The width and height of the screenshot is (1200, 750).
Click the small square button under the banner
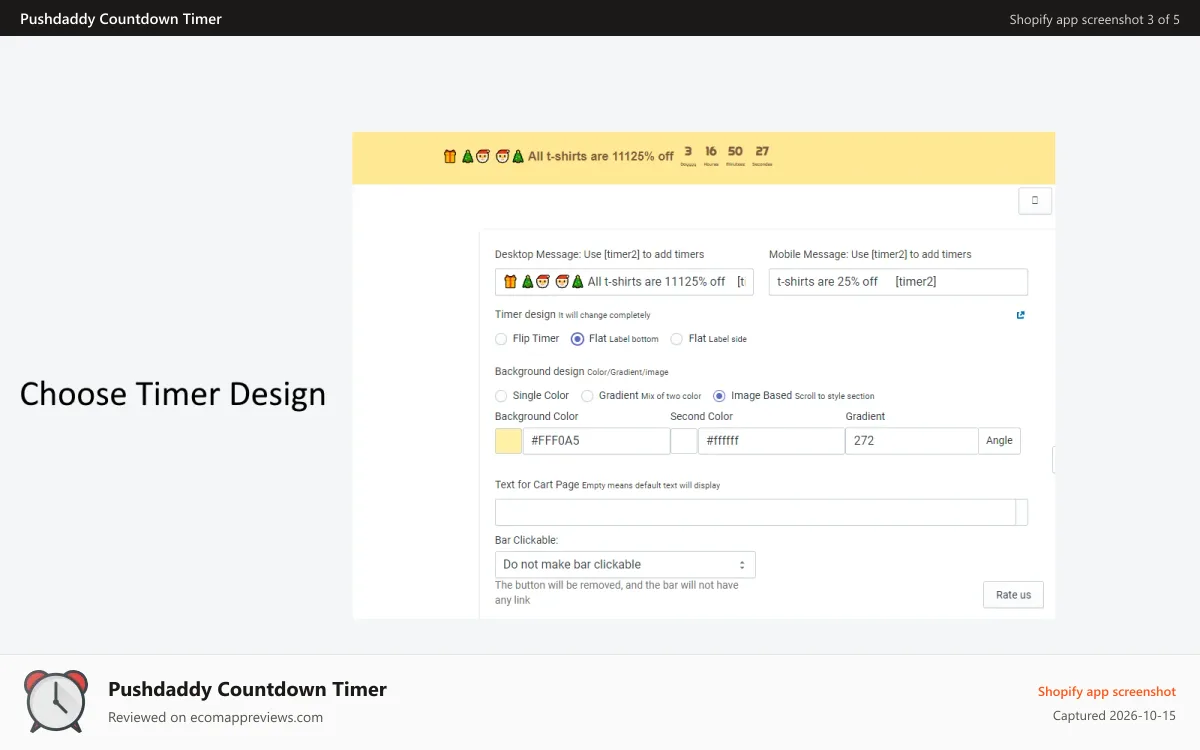coord(1035,201)
